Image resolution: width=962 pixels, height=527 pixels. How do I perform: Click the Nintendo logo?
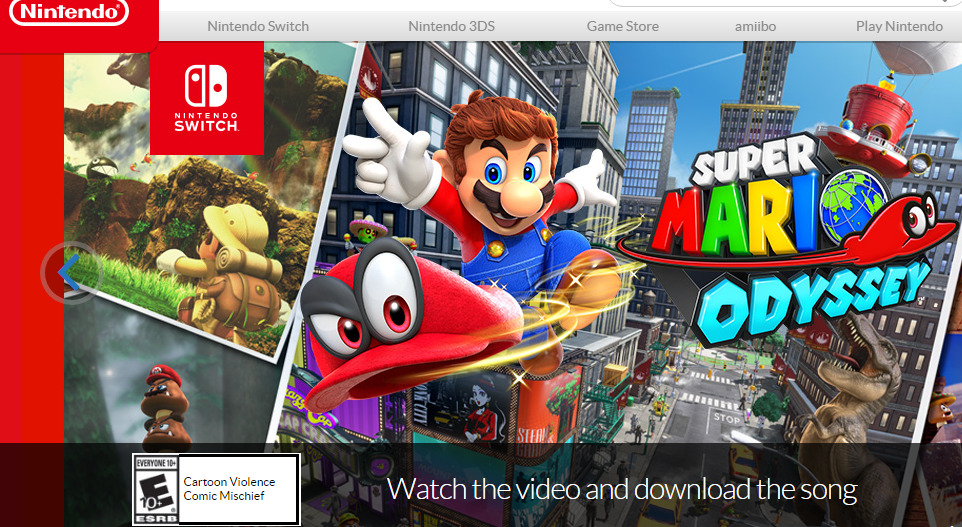click(x=69, y=12)
